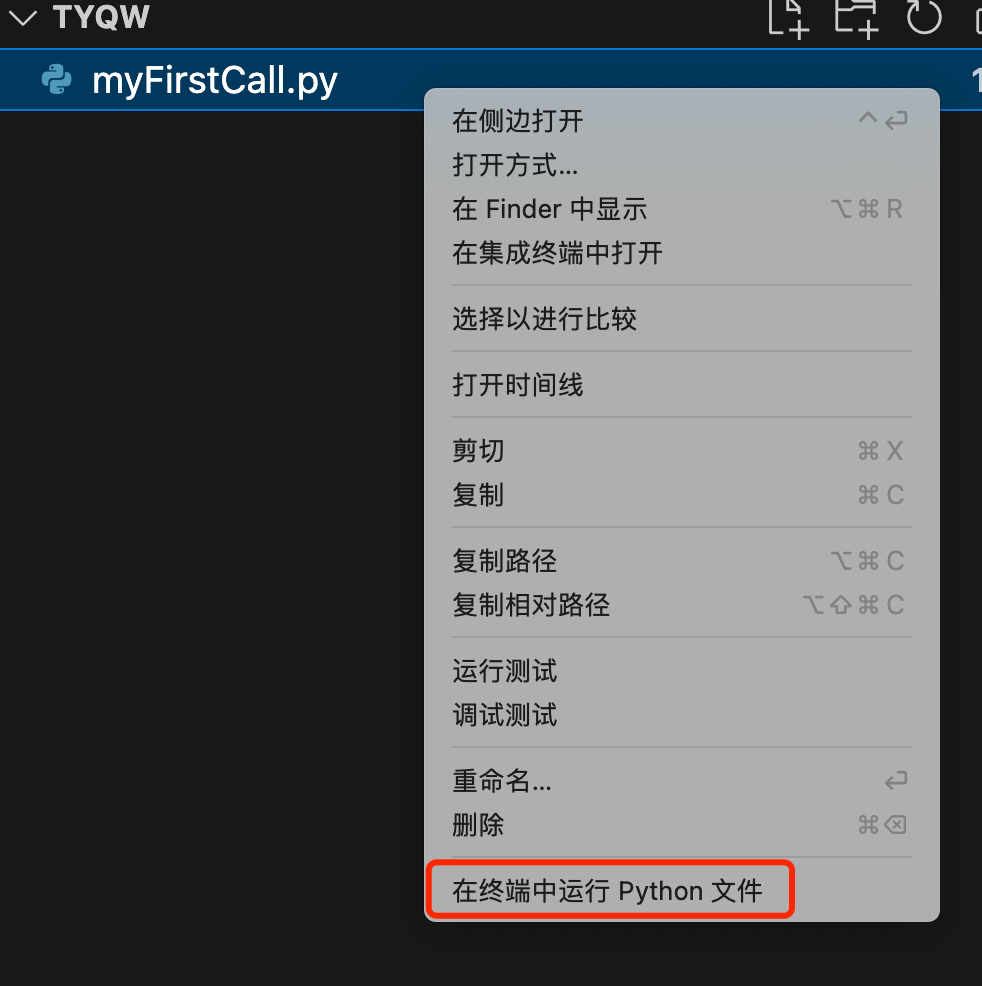Click the New File icon in explorer header
This screenshot has width=982, height=986.
(788, 18)
